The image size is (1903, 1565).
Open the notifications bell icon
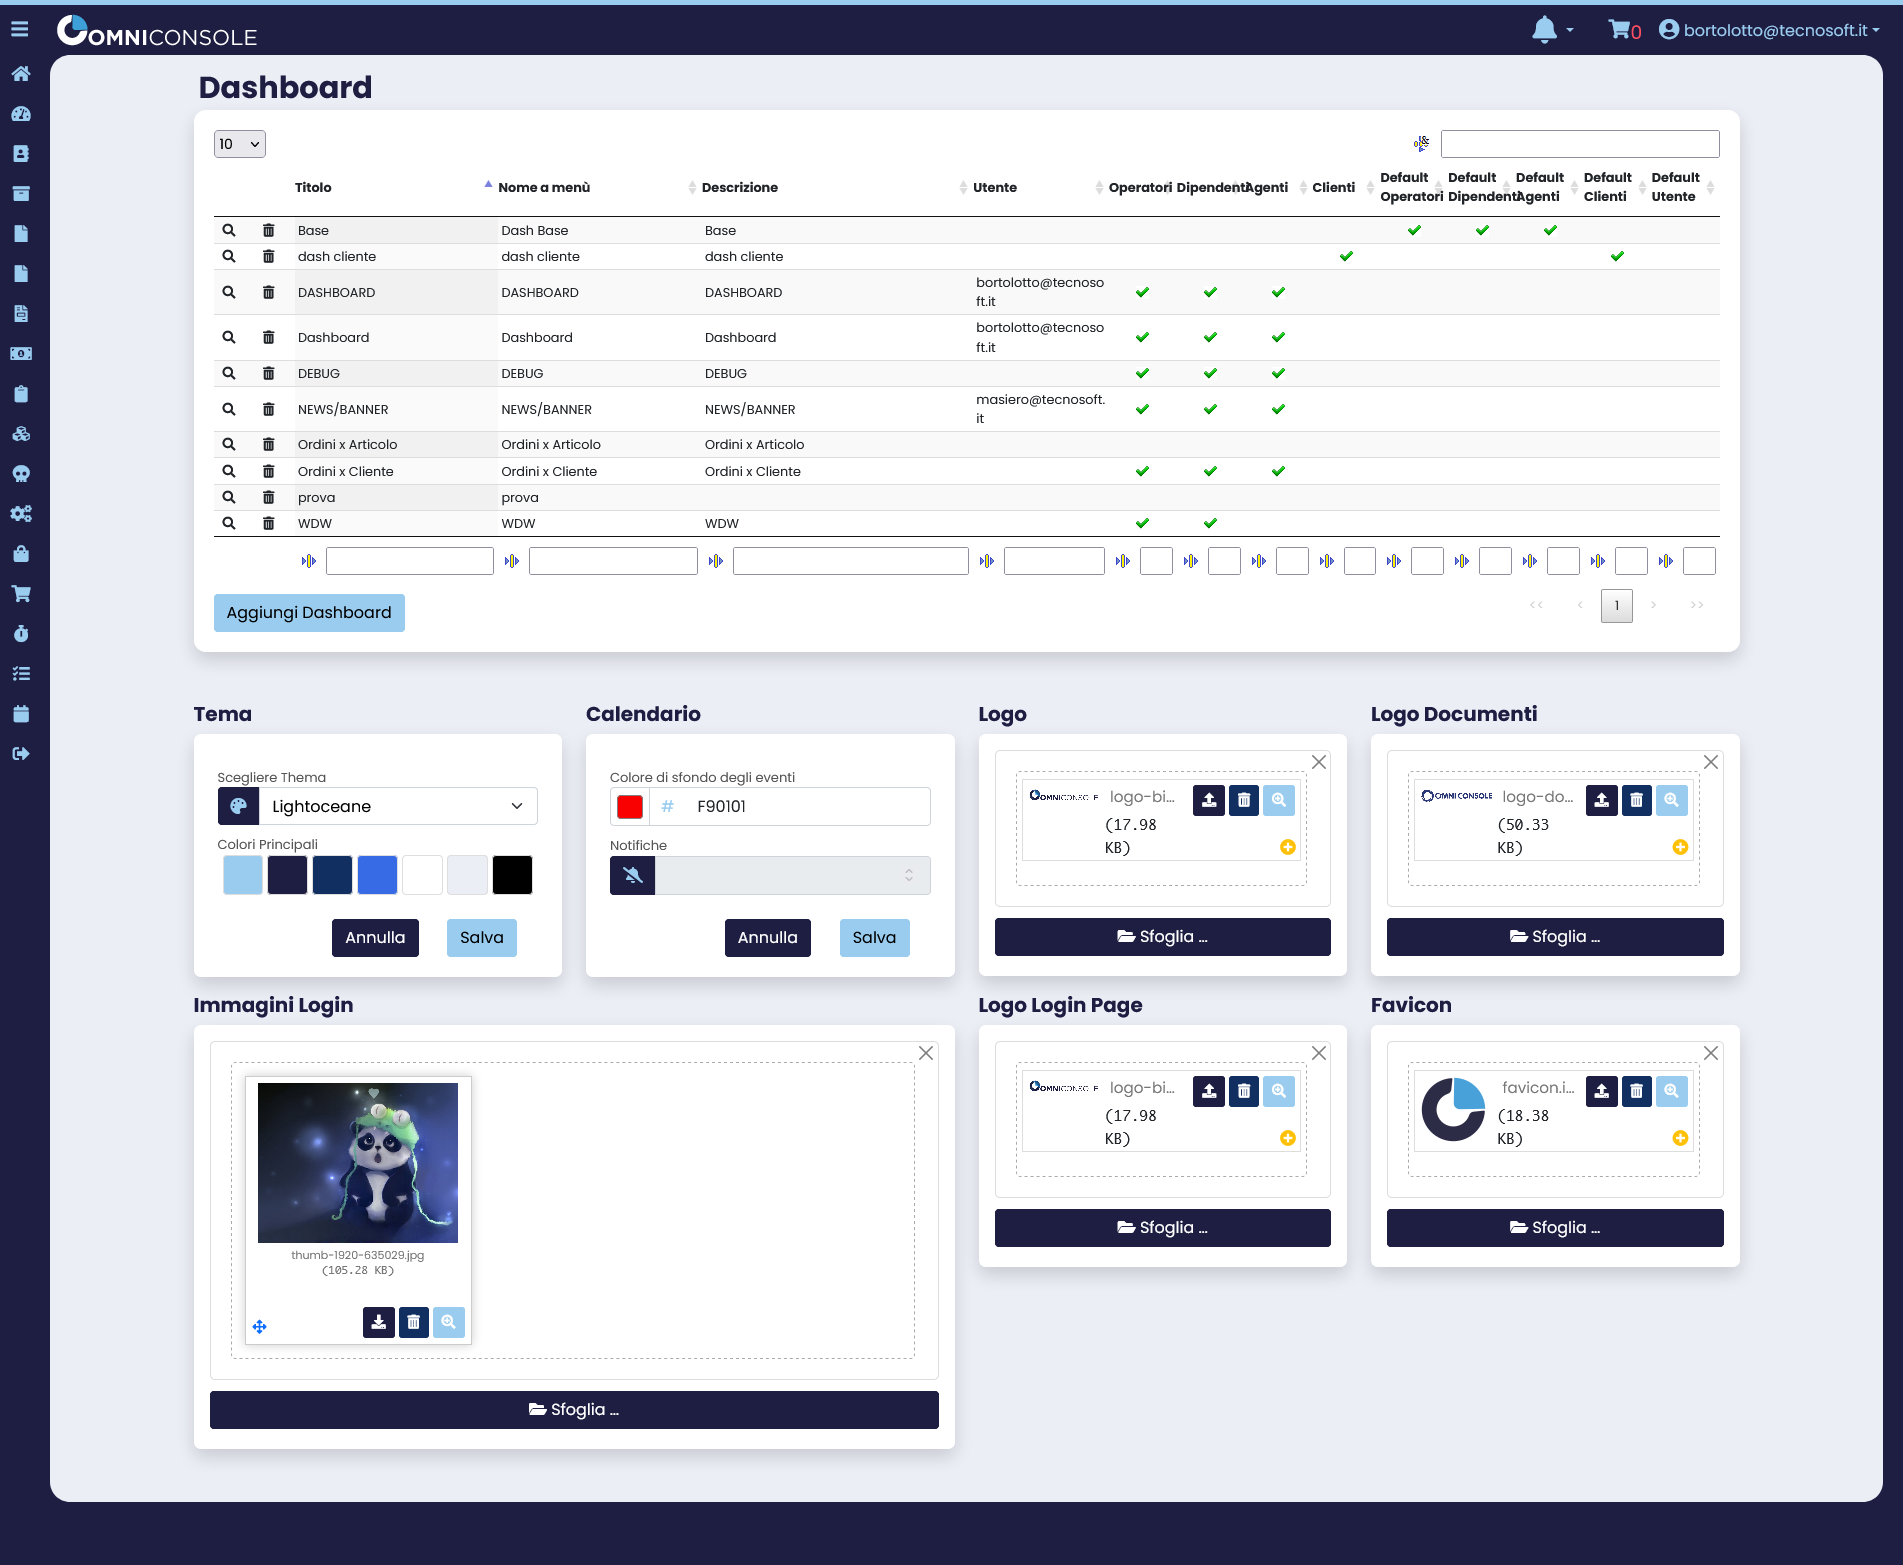(1543, 29)
